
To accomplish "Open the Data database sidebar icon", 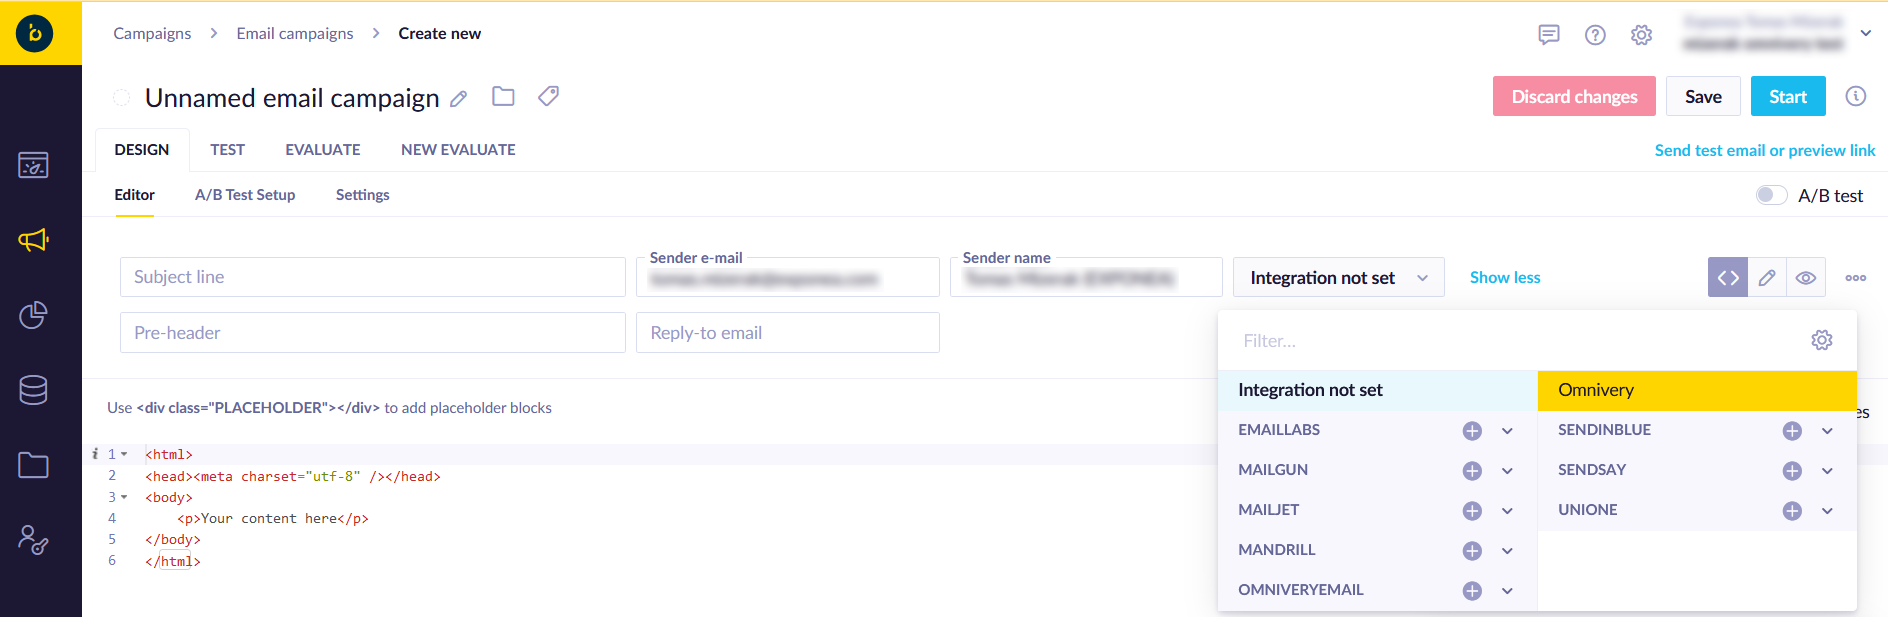I will (x=33, y=390).
